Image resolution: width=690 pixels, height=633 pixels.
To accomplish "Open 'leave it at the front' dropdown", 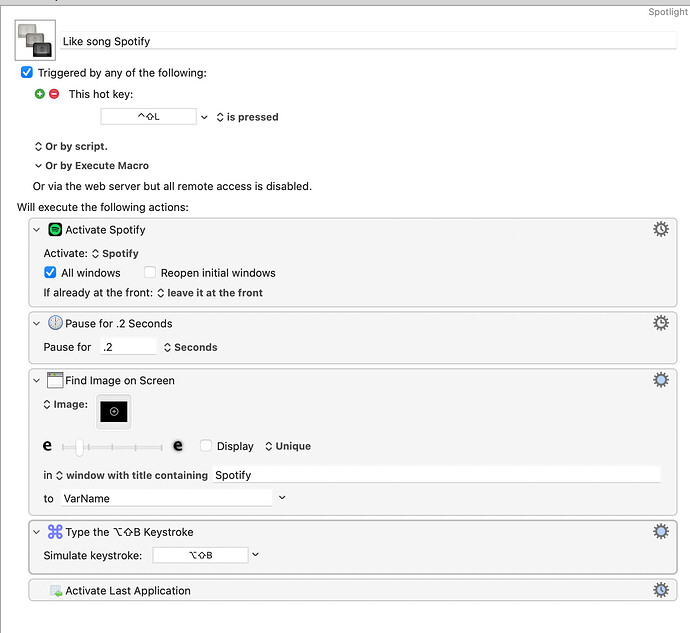I will (x=209, y=293).
